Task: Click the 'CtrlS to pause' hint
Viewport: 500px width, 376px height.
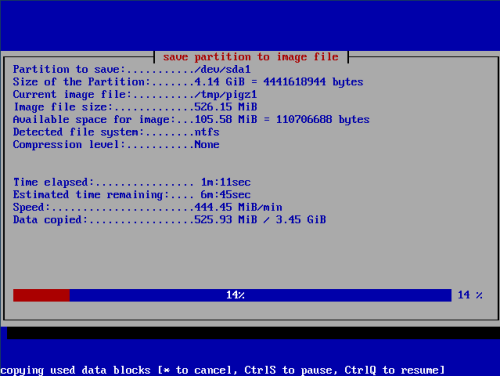Action: [288, 370]
